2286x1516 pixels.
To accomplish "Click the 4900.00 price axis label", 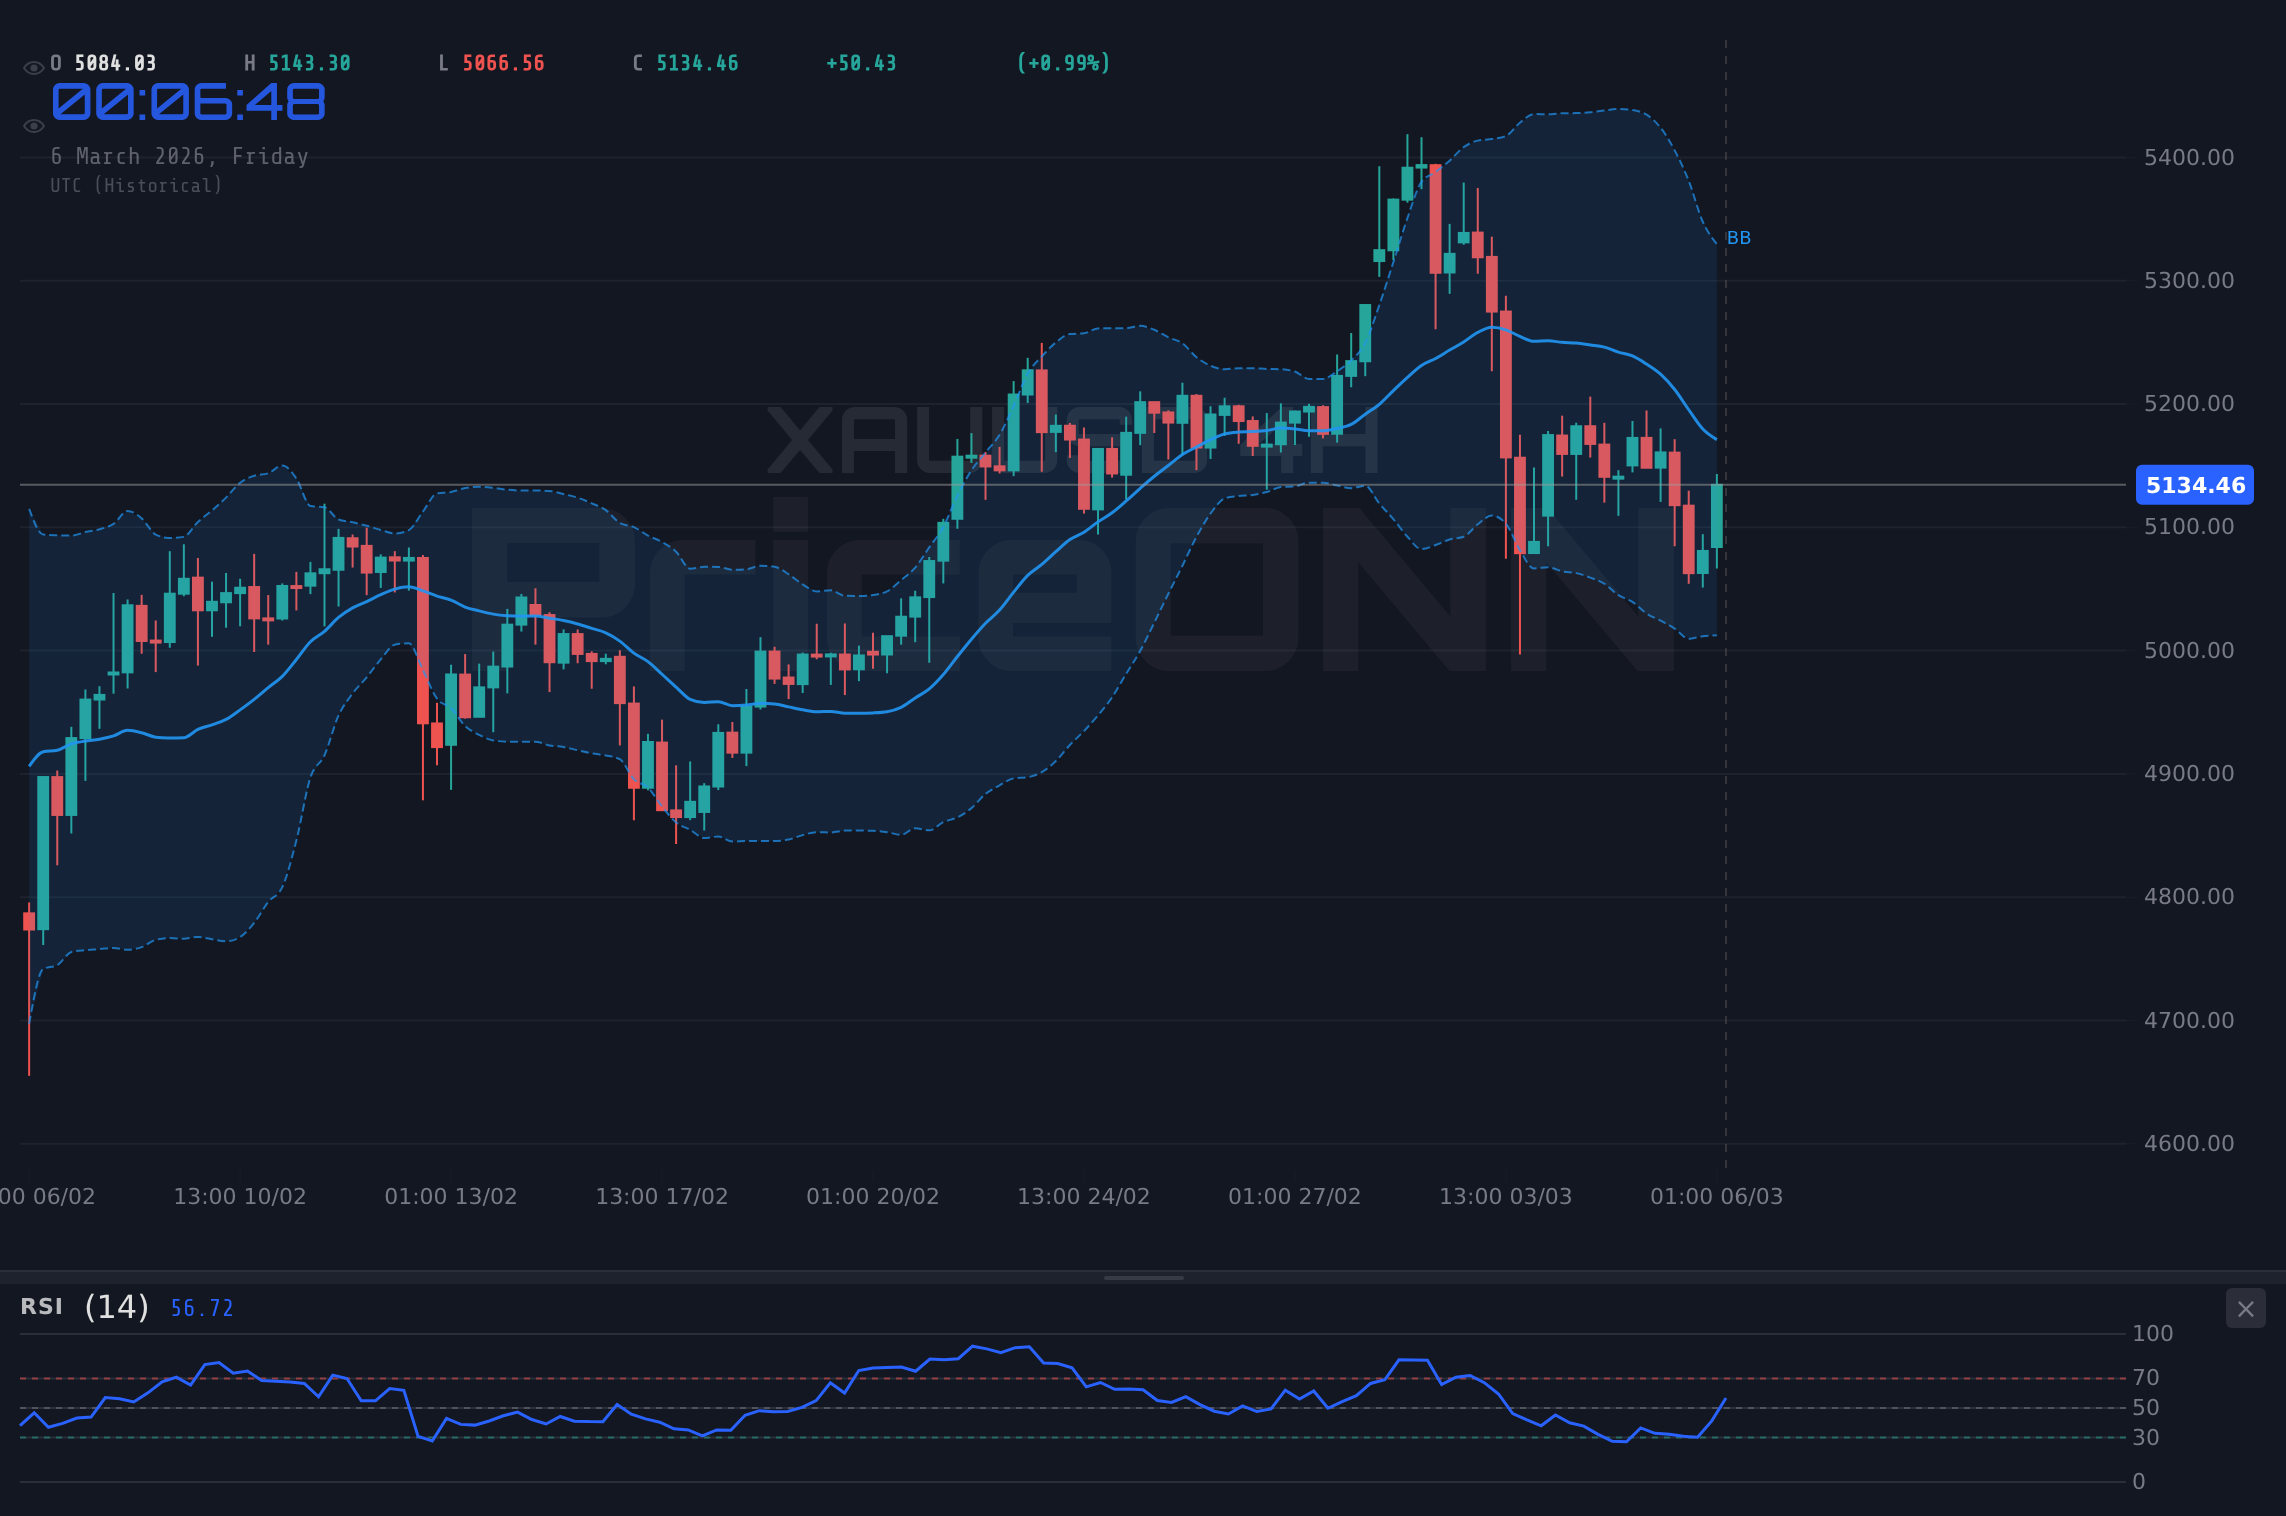I will [2189, 773].
